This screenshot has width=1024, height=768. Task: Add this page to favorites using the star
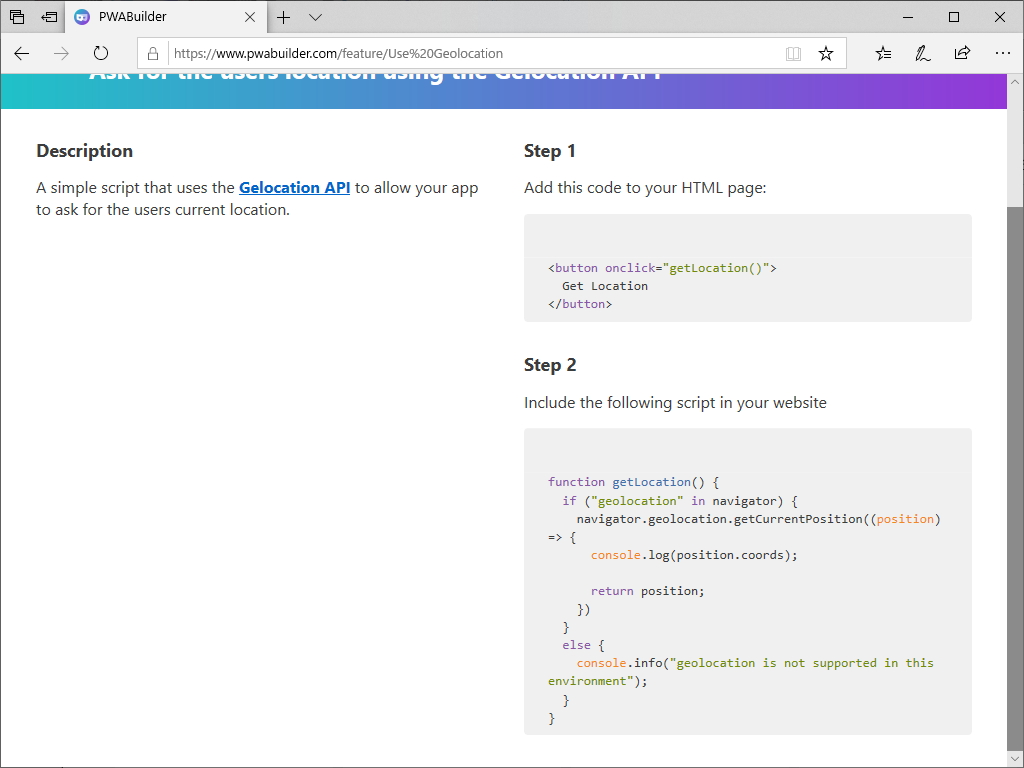point(826,54)
